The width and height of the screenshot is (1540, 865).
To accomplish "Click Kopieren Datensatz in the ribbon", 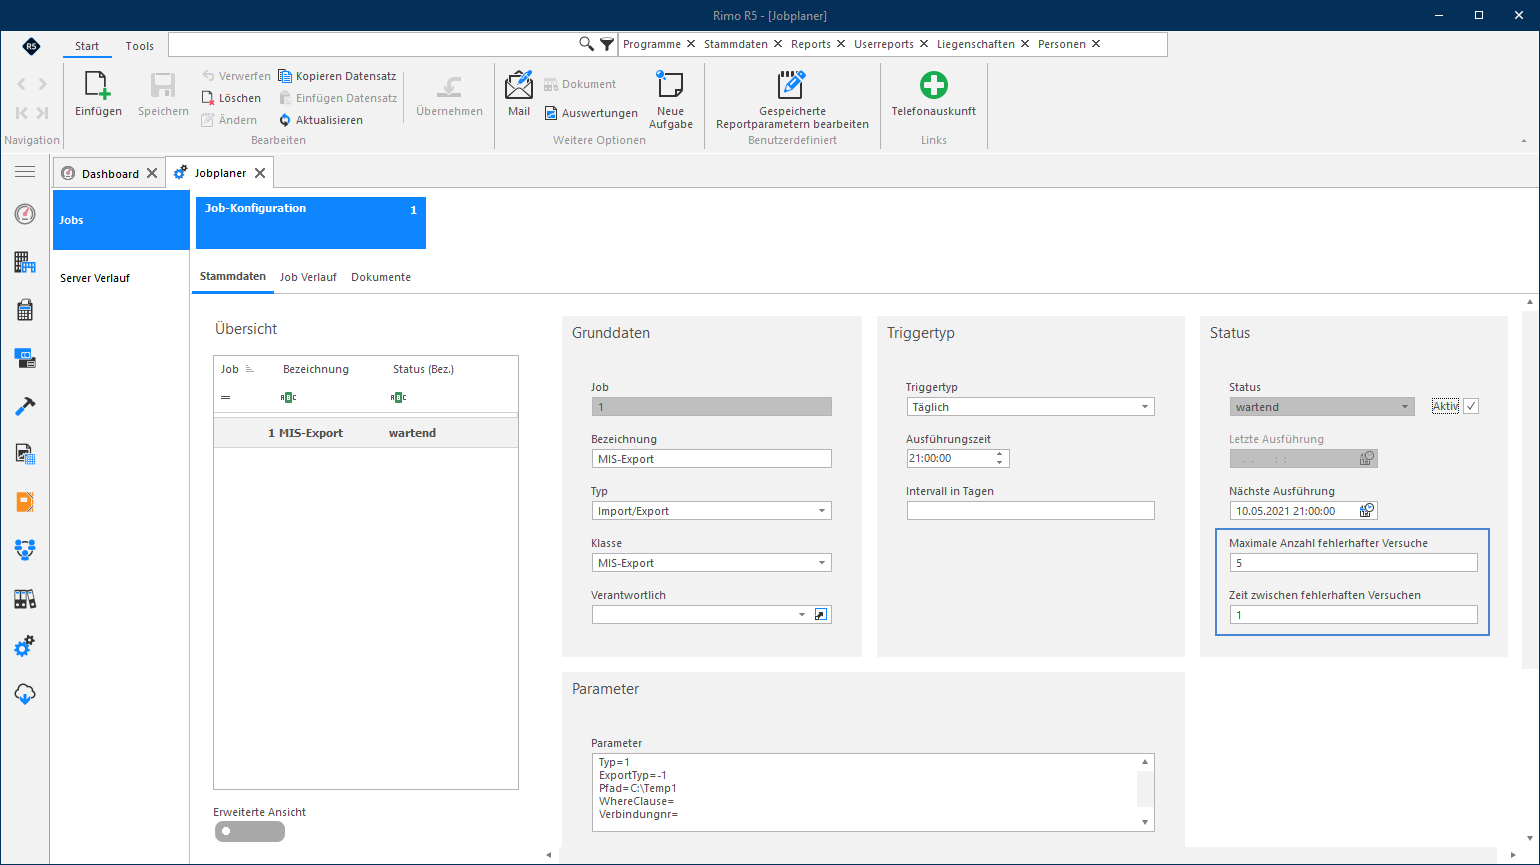I will (x=337, y=76).
